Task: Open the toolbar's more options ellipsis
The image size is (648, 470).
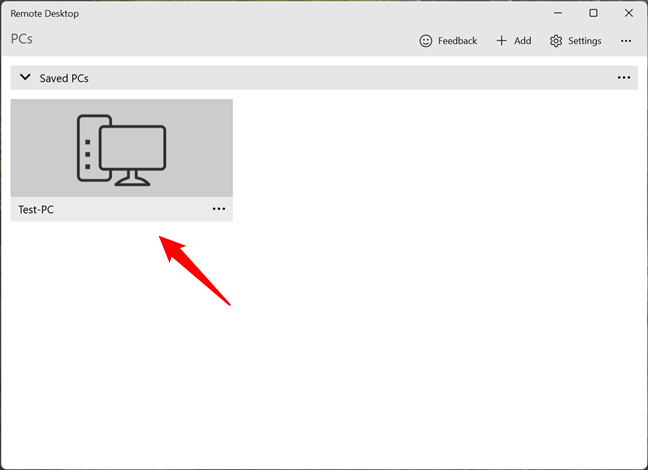Action: click(x=626, y=41)
